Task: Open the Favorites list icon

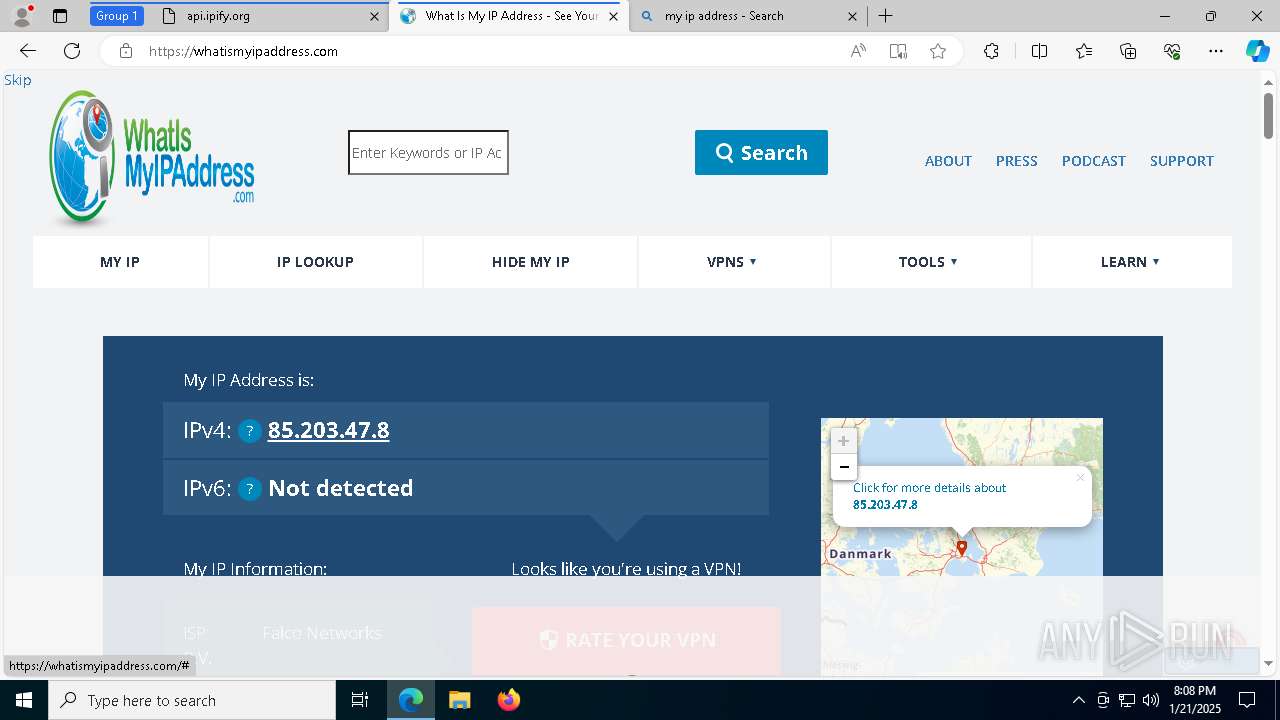Action: 1084,51
